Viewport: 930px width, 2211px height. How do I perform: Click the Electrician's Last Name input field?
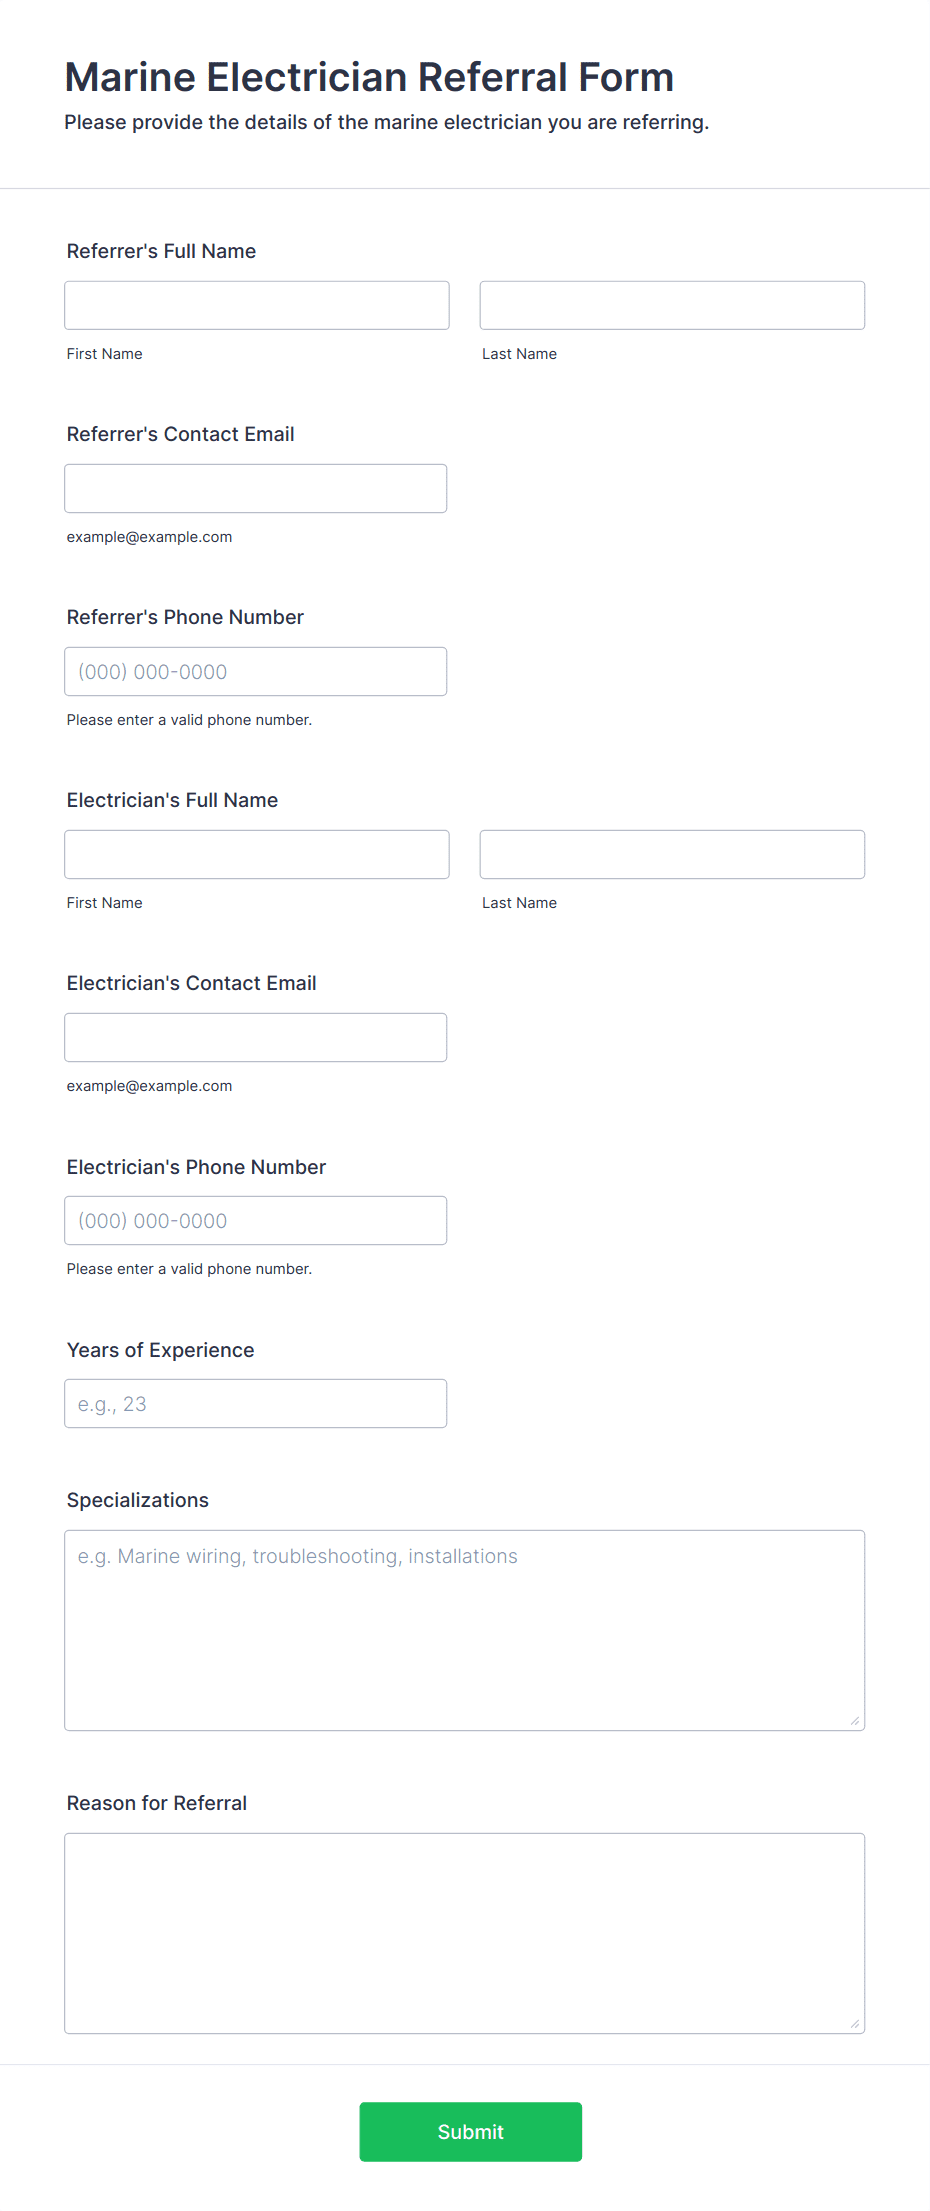(x=672, y=854)
